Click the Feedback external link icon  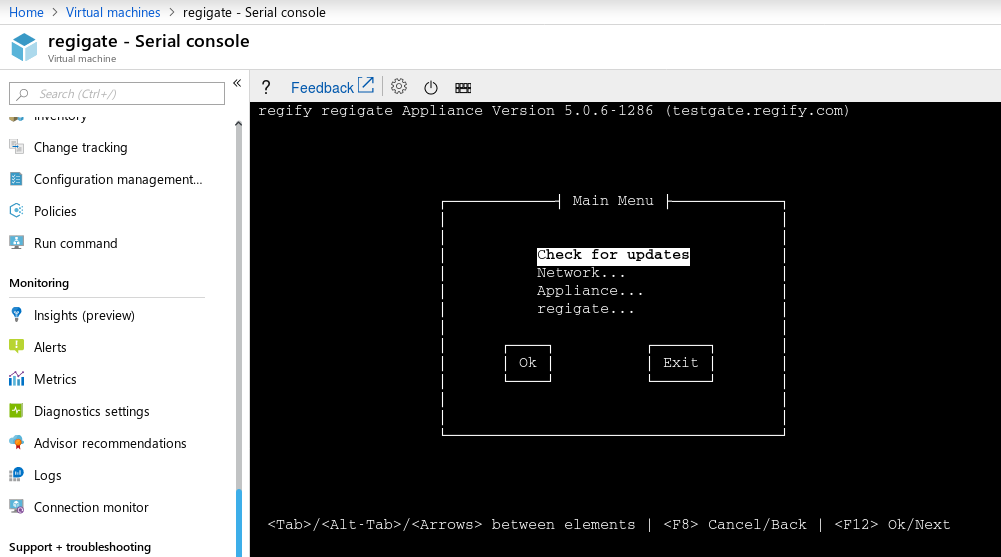tap(366, 85)
